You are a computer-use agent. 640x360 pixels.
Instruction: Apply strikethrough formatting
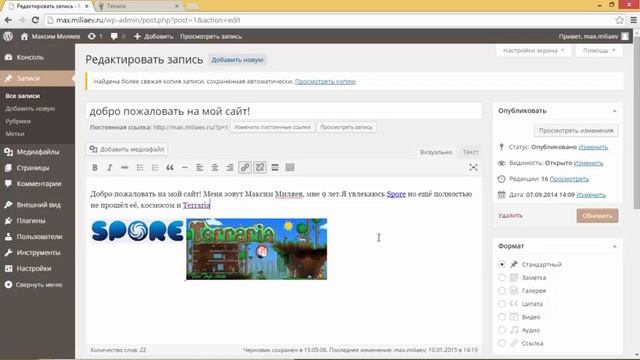(124, 167)
